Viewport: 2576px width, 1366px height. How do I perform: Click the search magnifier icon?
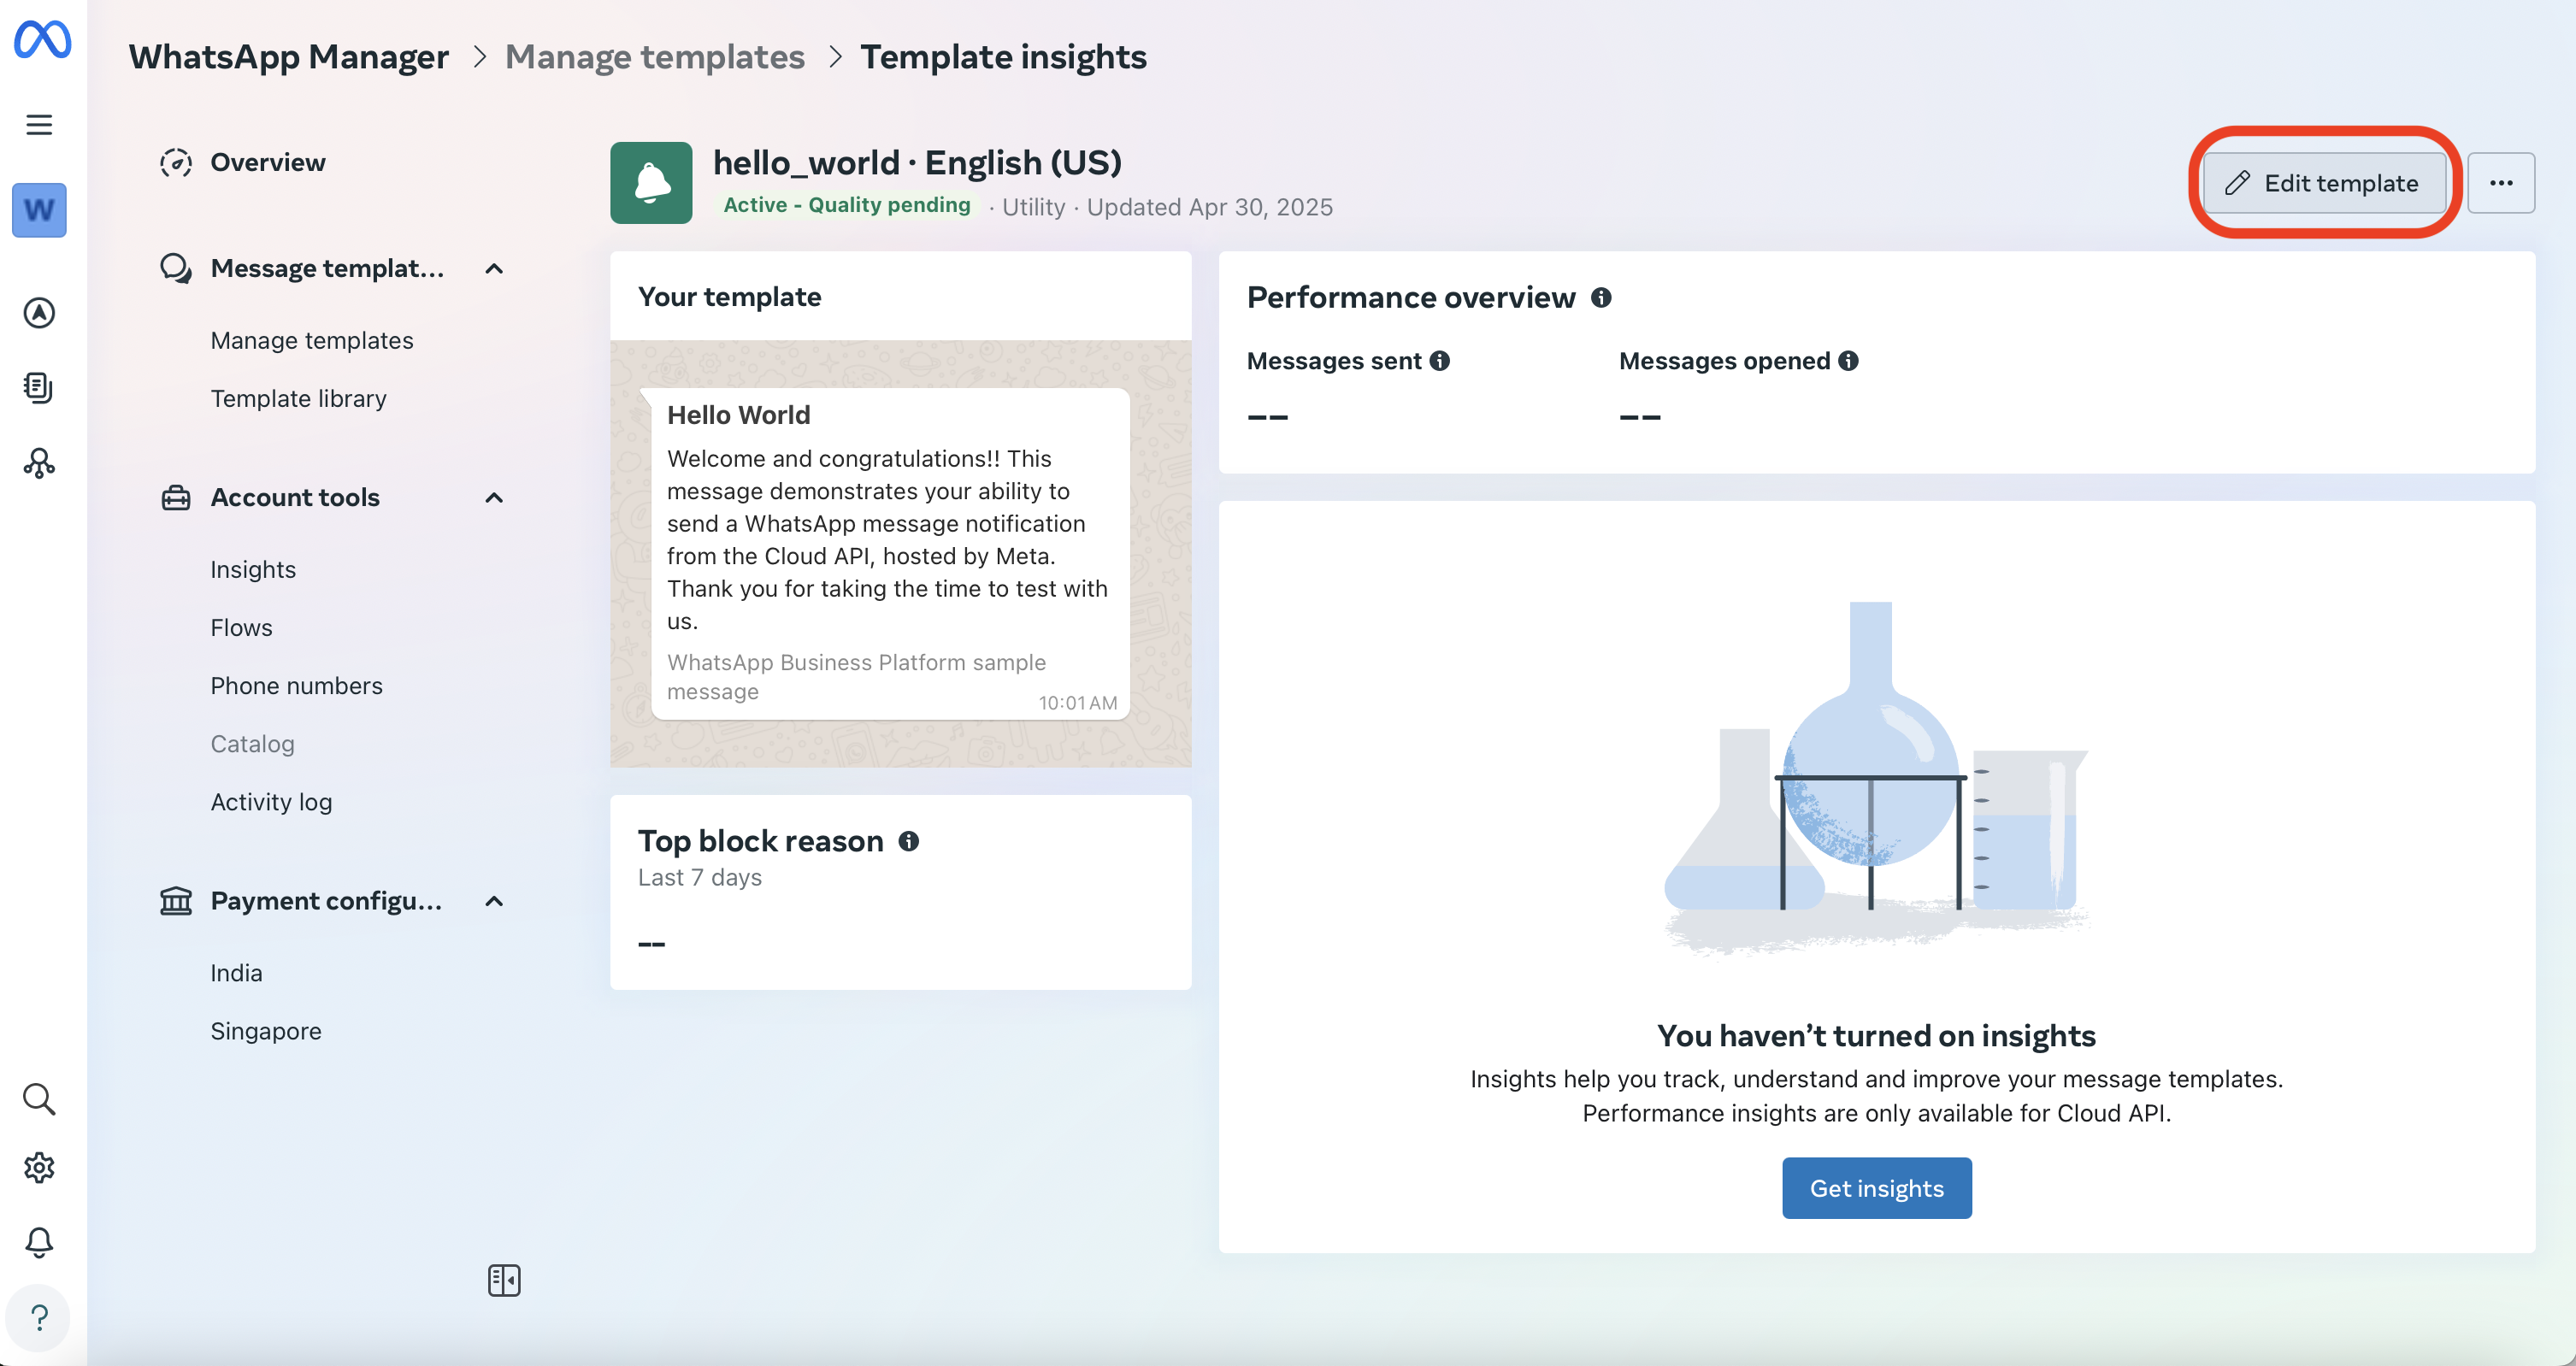click(x=39, y=1099)
